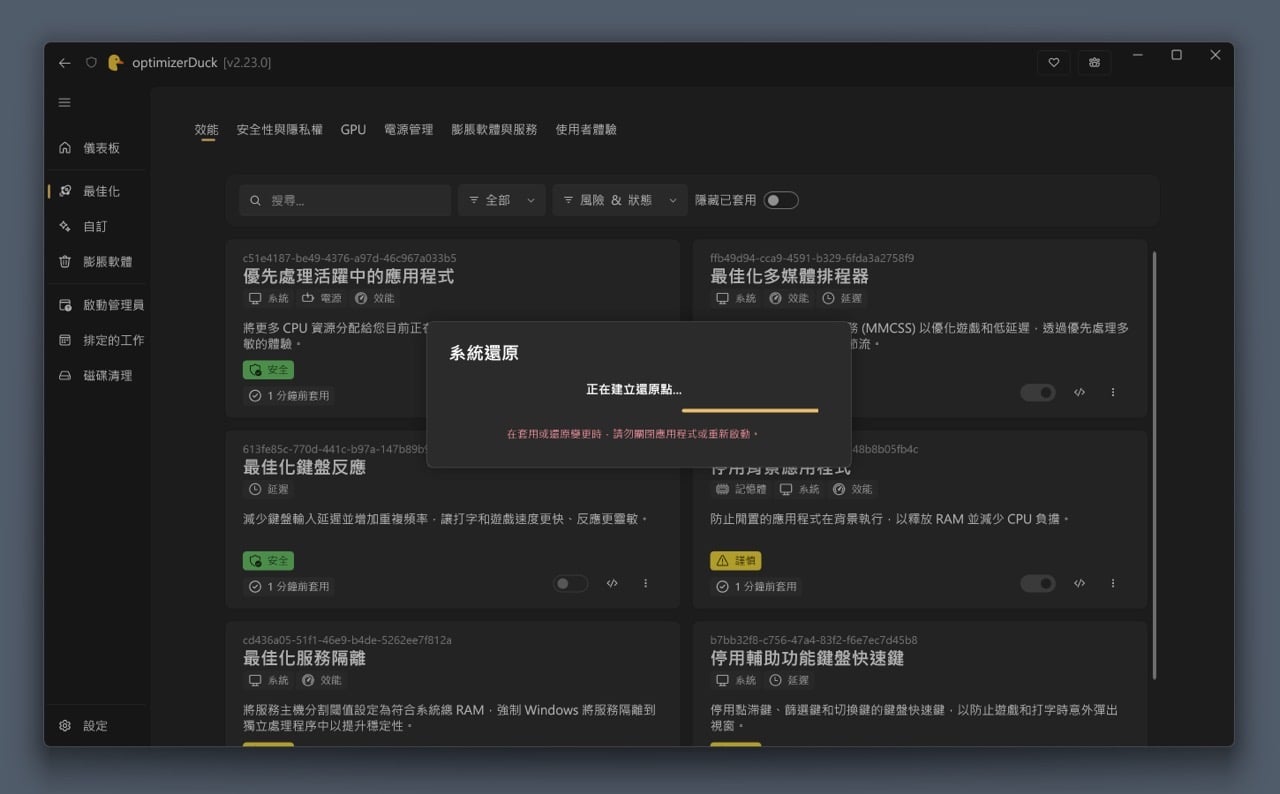Click 1 分鐘前套用 on 優先處理活躍中的應用程式 card
1280x794 pixels.
pyautogui.click(x=289, y=396)
